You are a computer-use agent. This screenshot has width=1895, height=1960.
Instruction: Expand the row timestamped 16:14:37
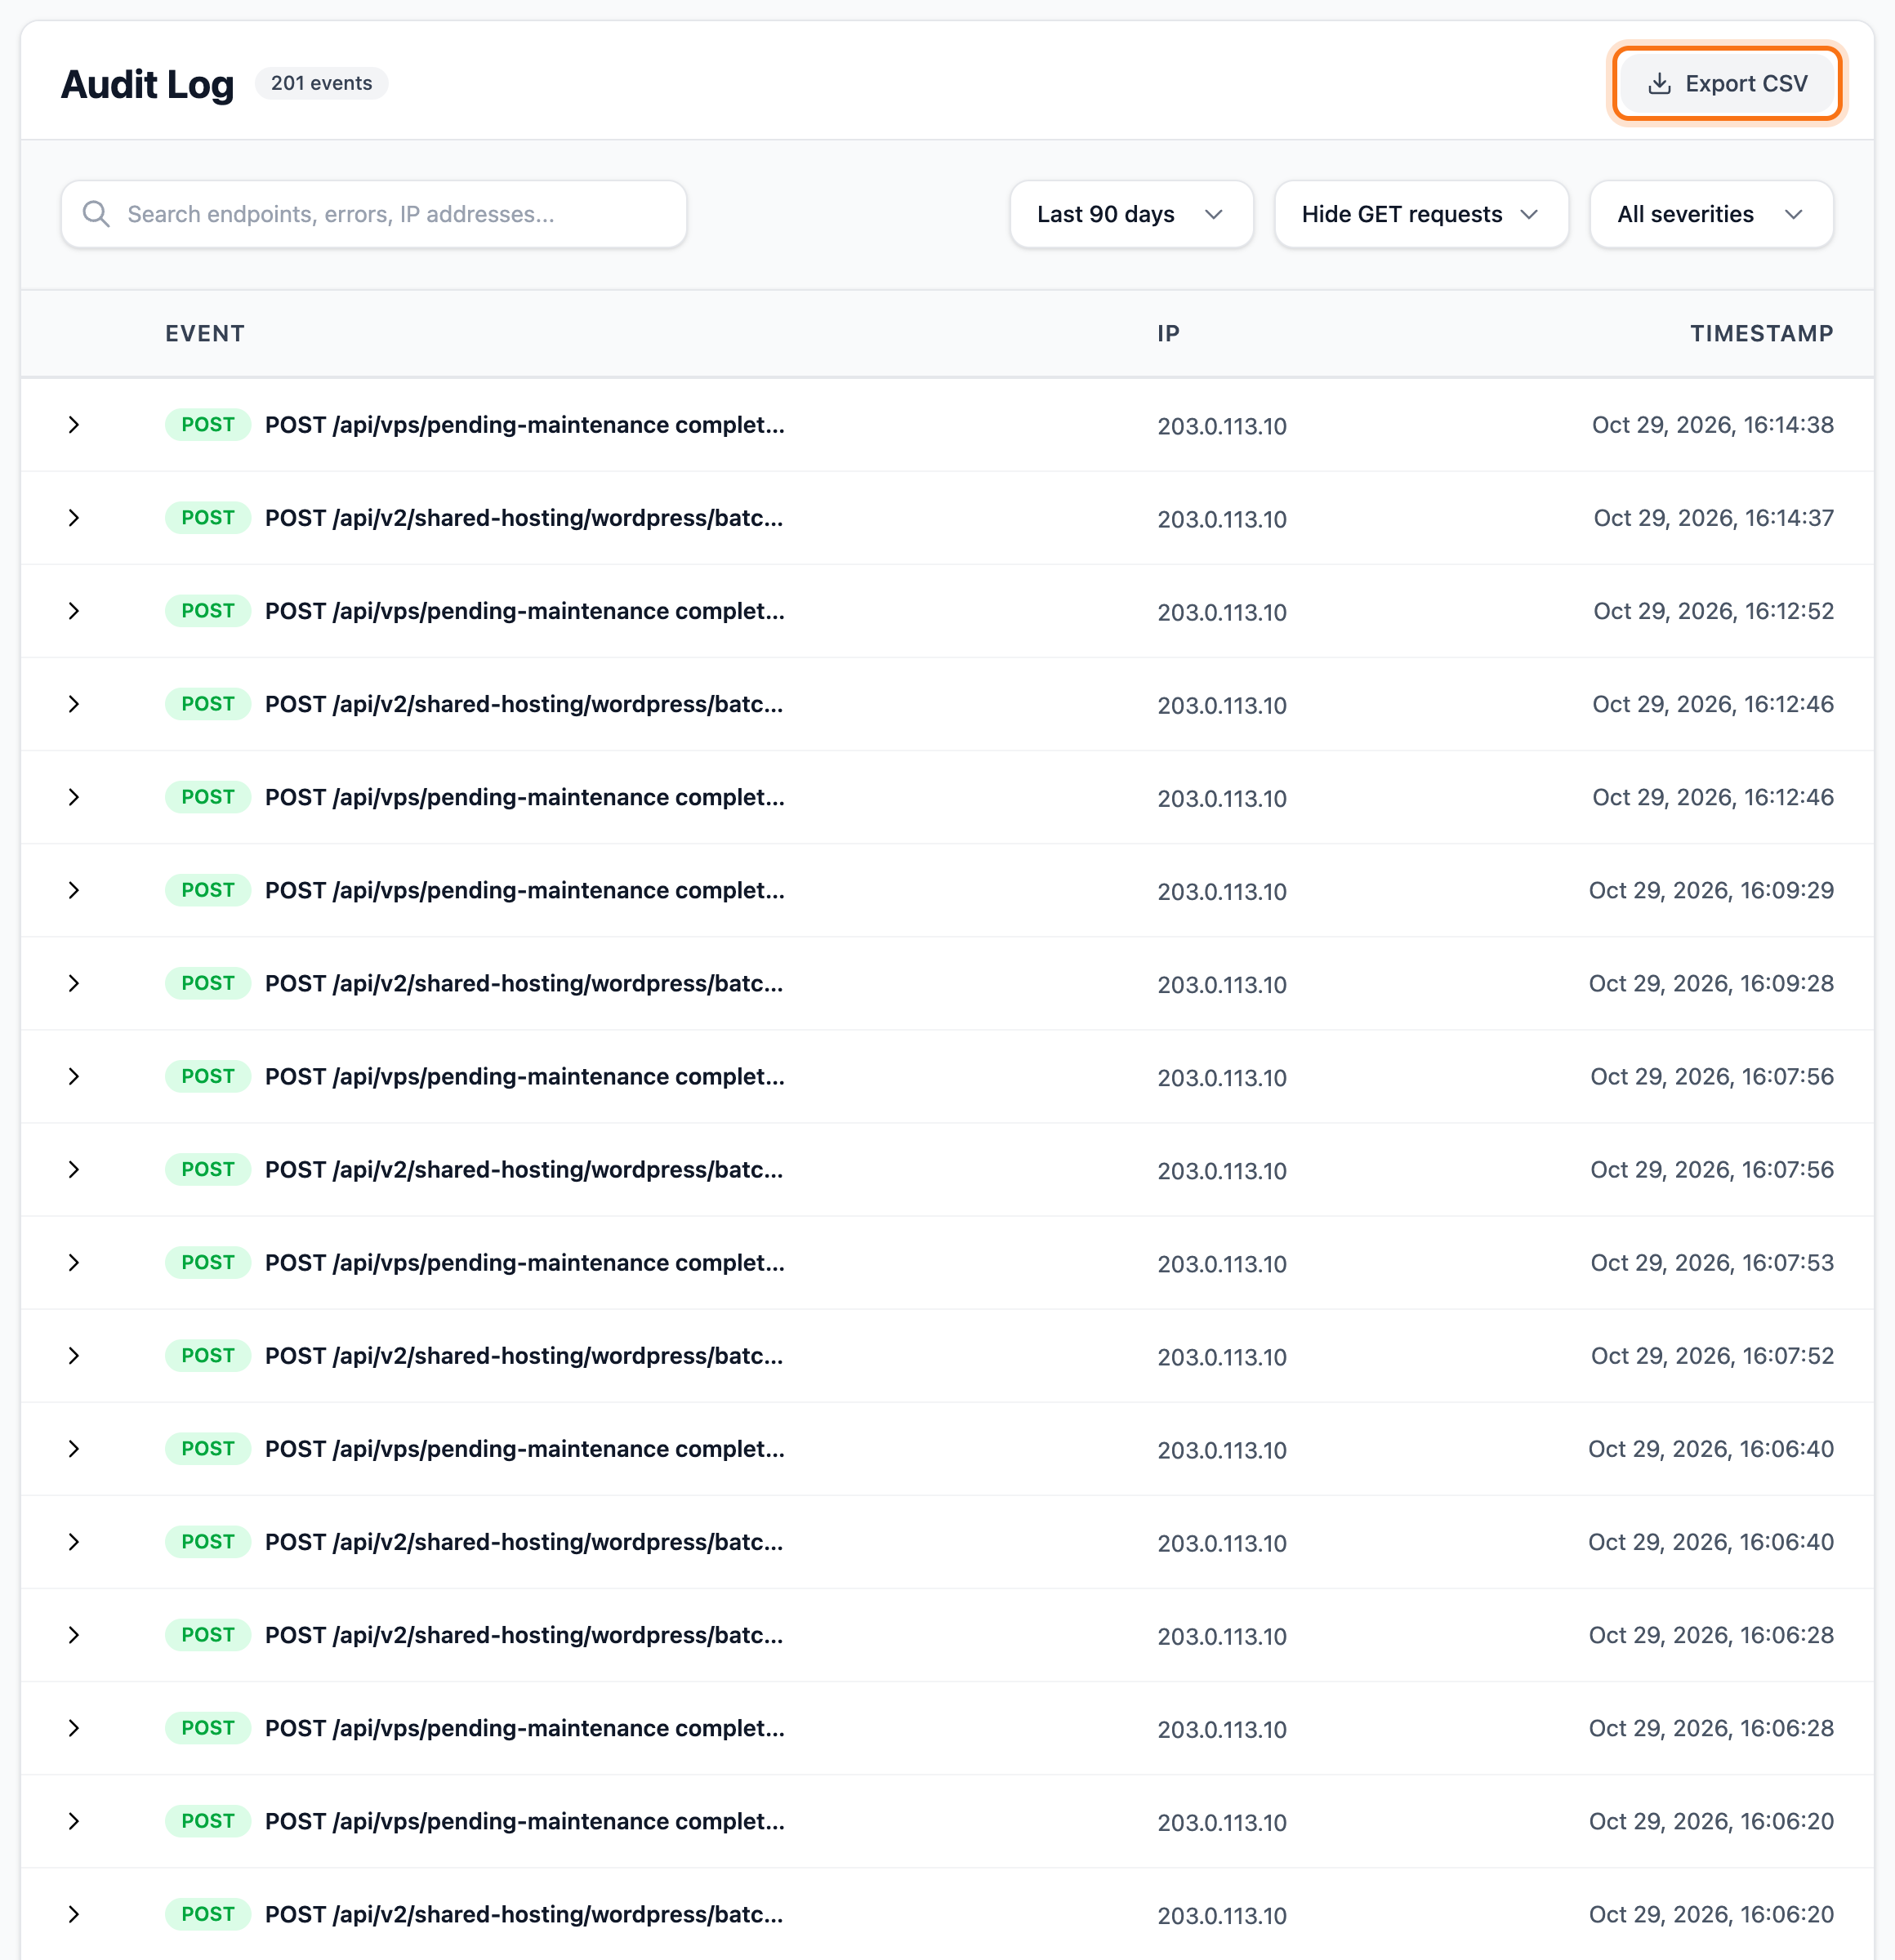click(x=74, y=518)
